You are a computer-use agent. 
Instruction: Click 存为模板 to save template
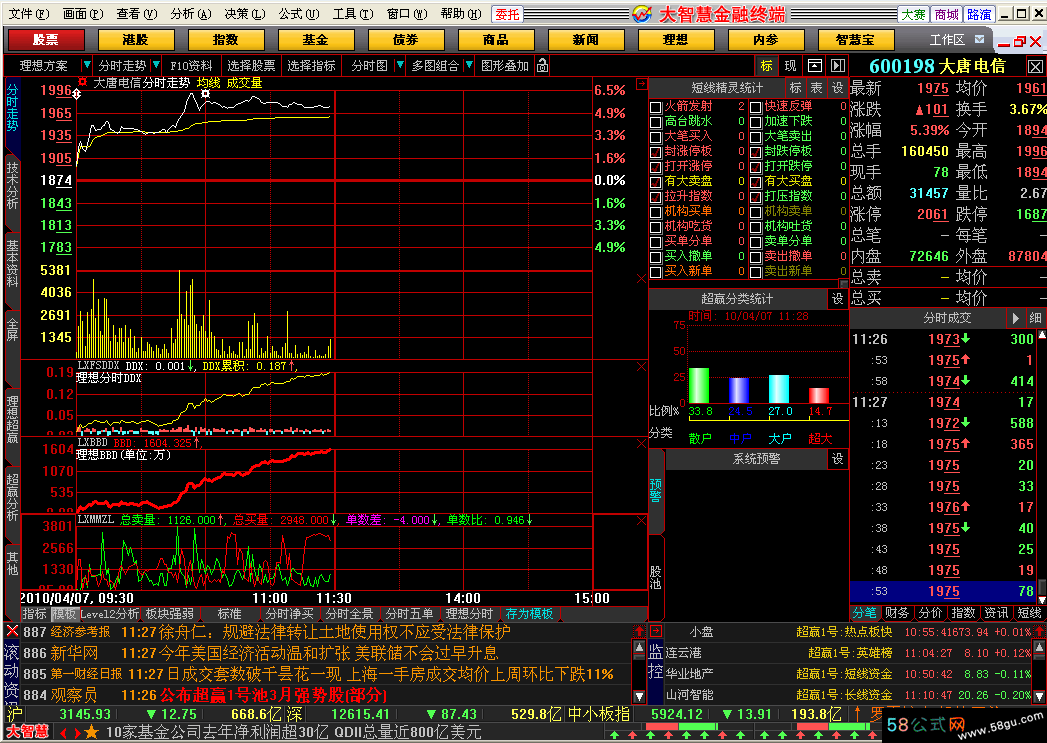(x=530, y=613)
